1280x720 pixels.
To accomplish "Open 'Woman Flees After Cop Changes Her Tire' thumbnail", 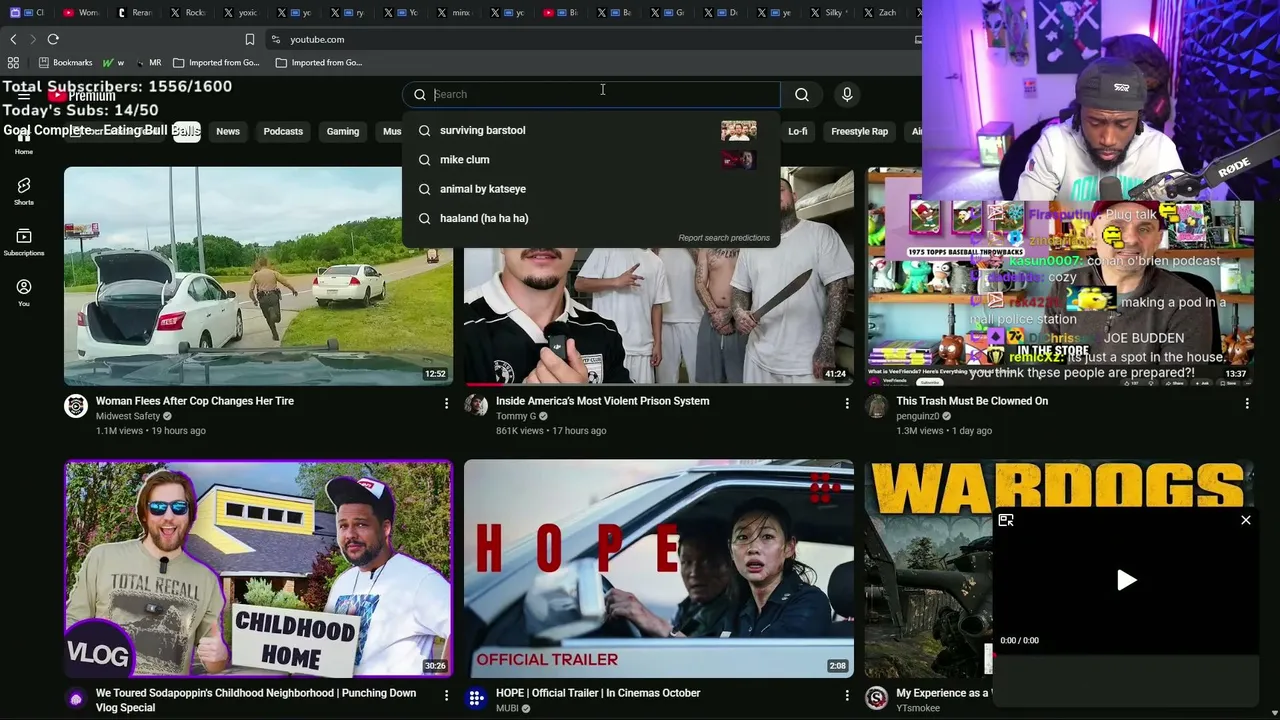I will coord(258,276).
